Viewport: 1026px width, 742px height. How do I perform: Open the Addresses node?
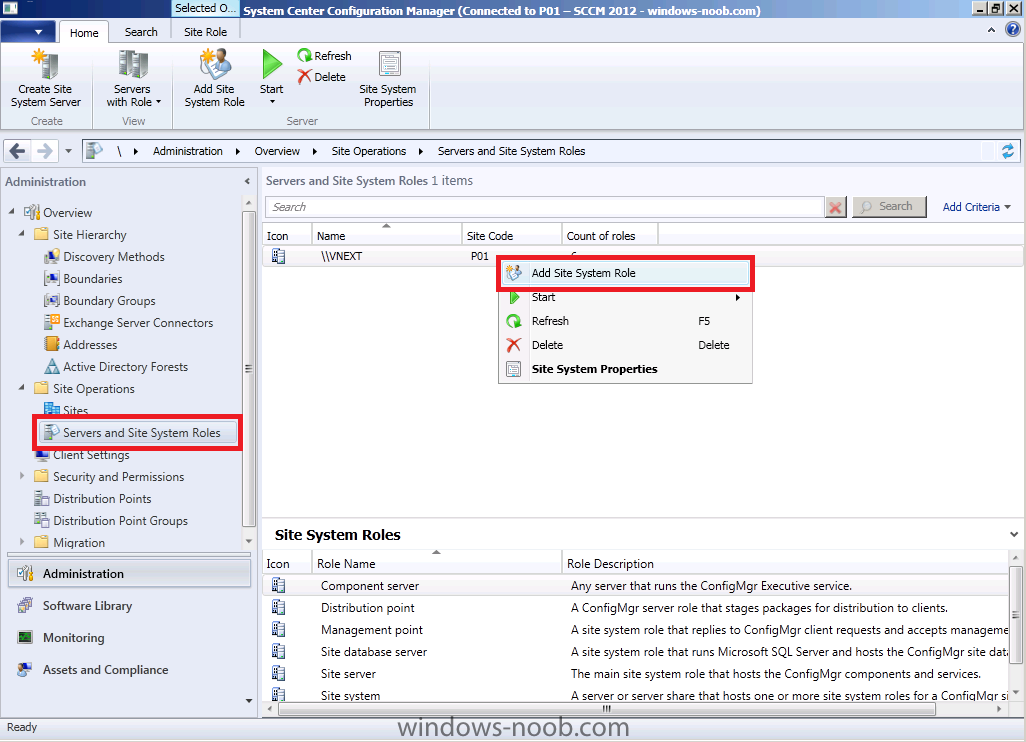pyautogui.click(x=90, y=345)
